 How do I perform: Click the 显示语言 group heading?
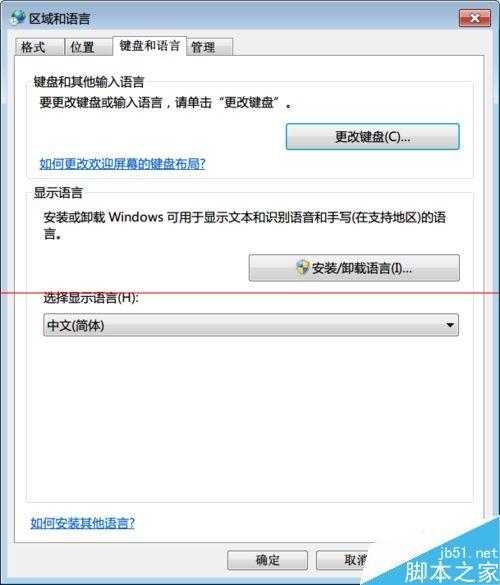(x=58, y=193)
